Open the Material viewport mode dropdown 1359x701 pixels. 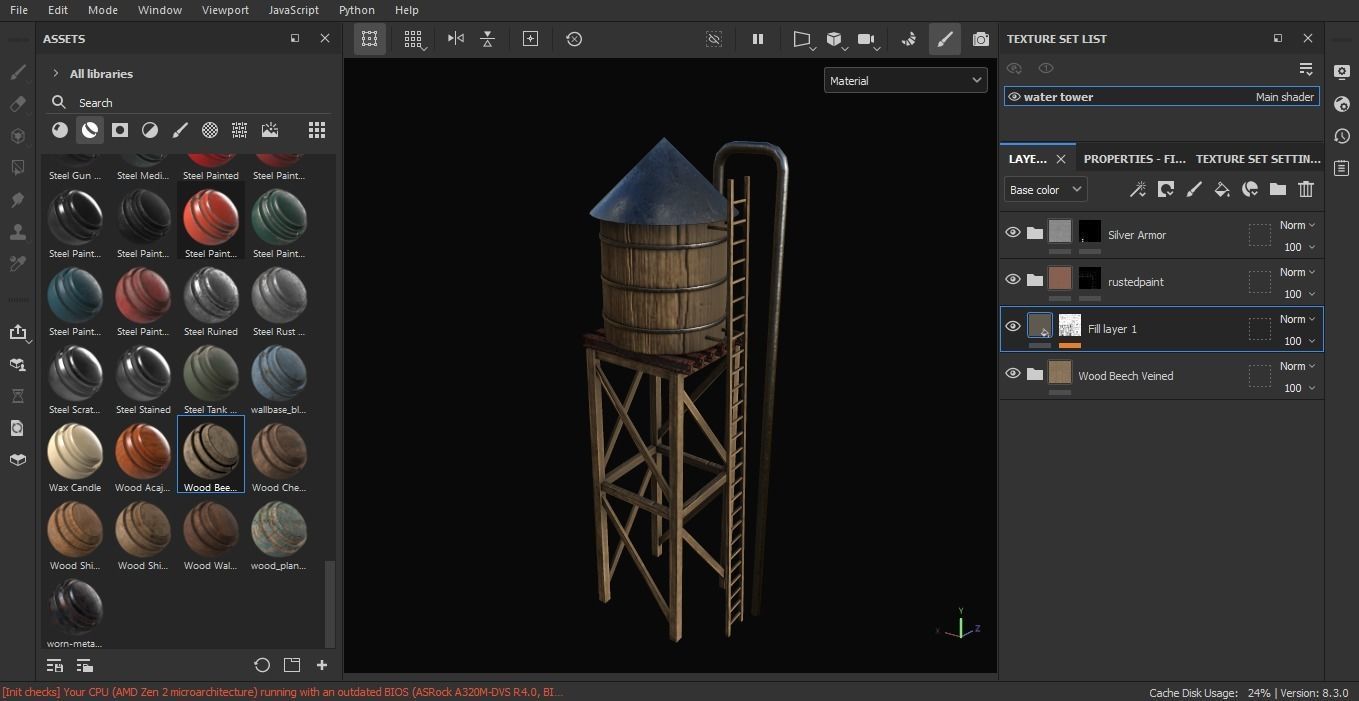pyautogui.click(x=906, y=81)
